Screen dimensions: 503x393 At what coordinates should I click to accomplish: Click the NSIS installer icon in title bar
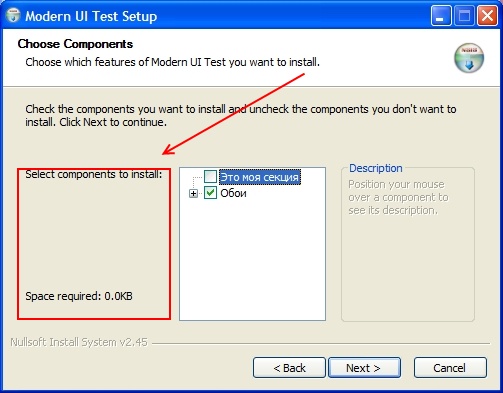13,16
